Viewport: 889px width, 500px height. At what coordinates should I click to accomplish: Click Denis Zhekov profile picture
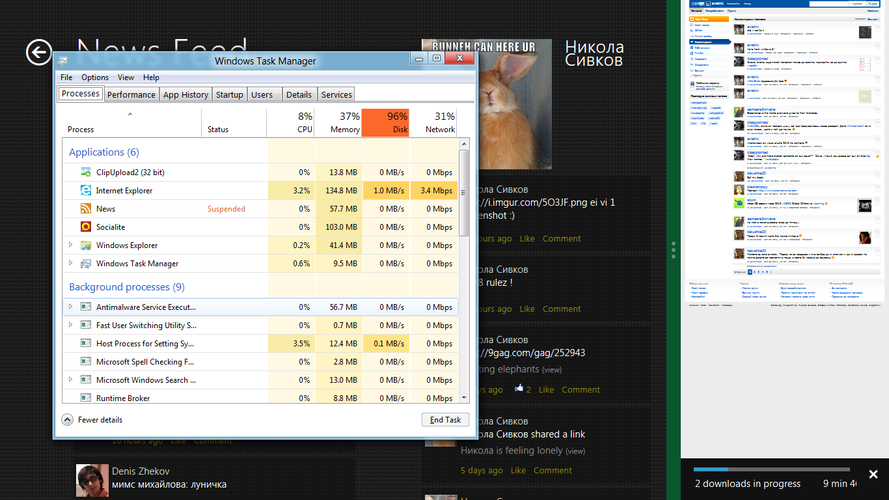[x=92, y=480]
